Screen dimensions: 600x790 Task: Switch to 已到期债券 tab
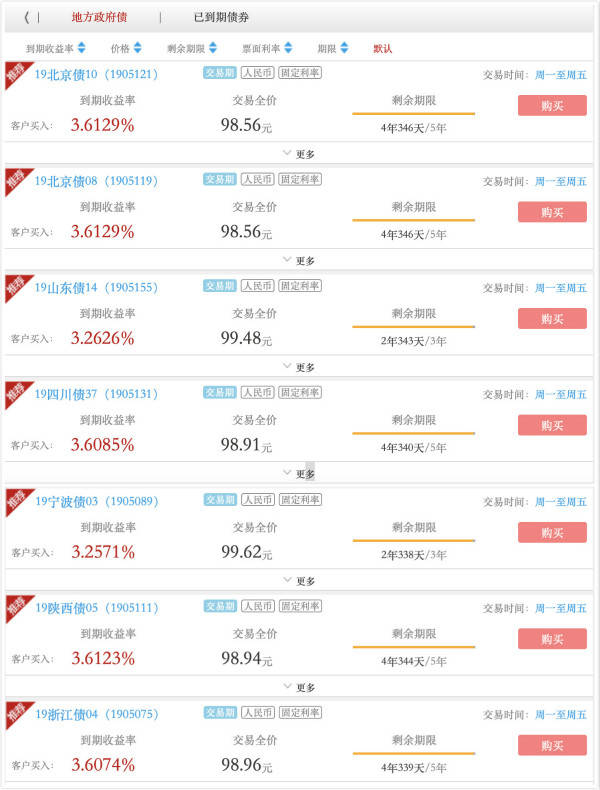[x=221, y=17]
